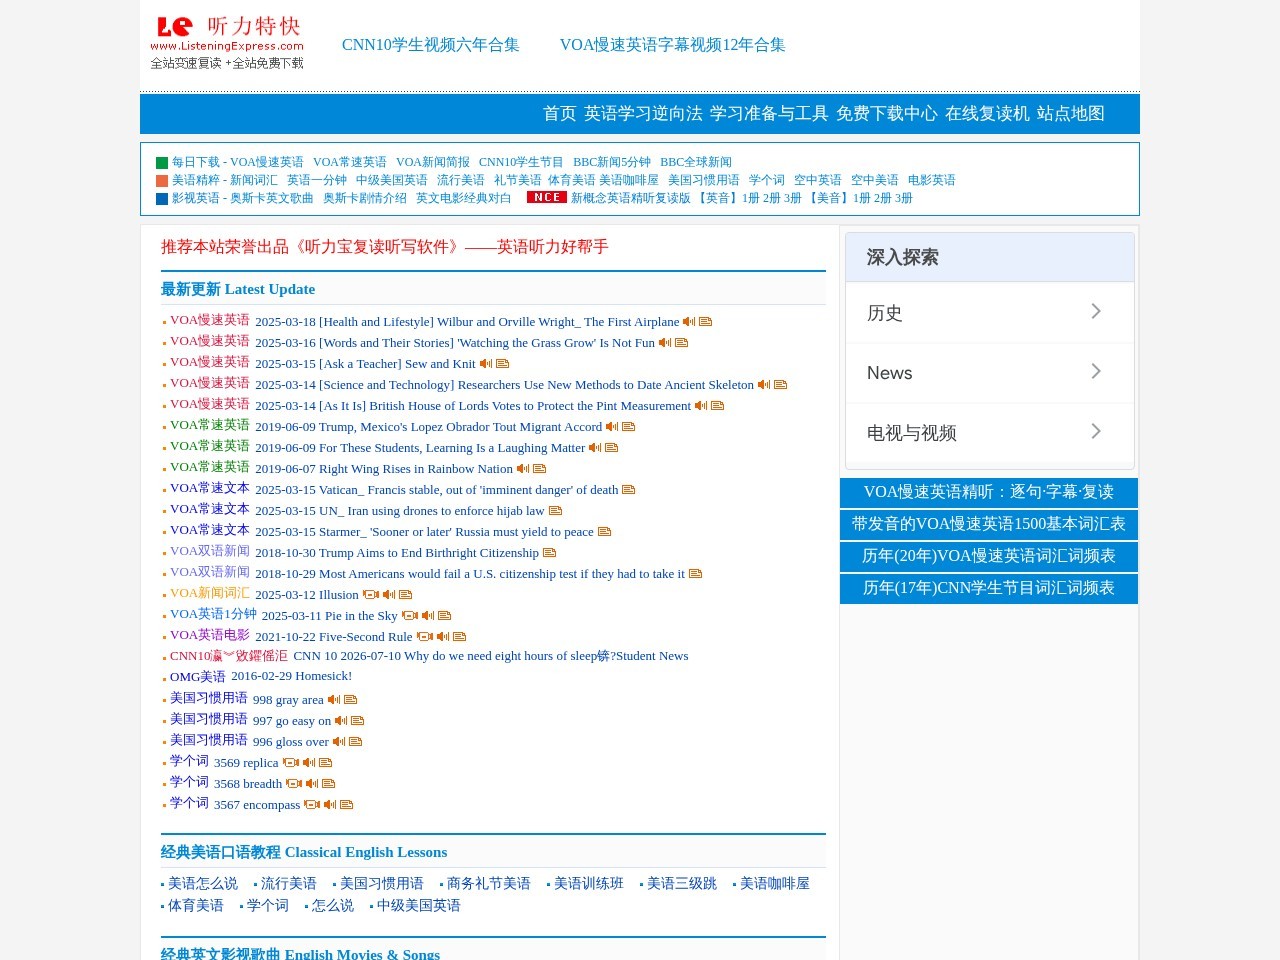Click text icon for Laughing Matter article
Viewport: 1280px width, 960px height.
click(611, 448)
